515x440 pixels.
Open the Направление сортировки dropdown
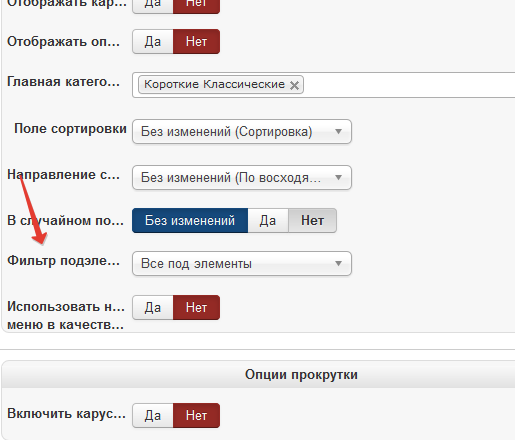(x=242, y=177)
